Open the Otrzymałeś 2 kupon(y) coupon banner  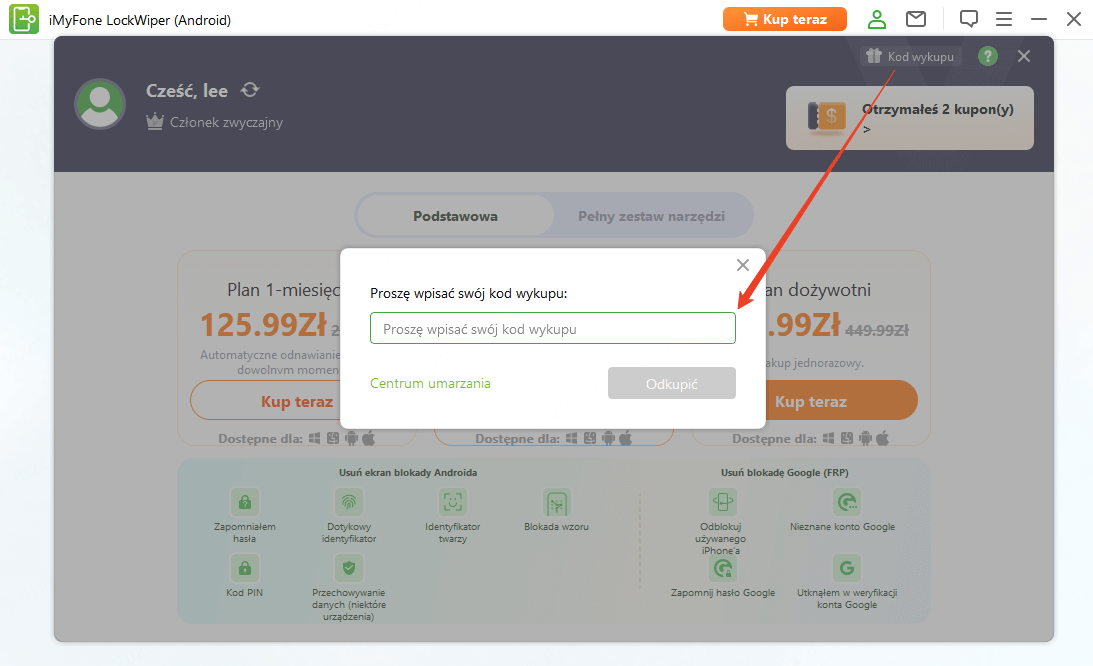point(910,118)
